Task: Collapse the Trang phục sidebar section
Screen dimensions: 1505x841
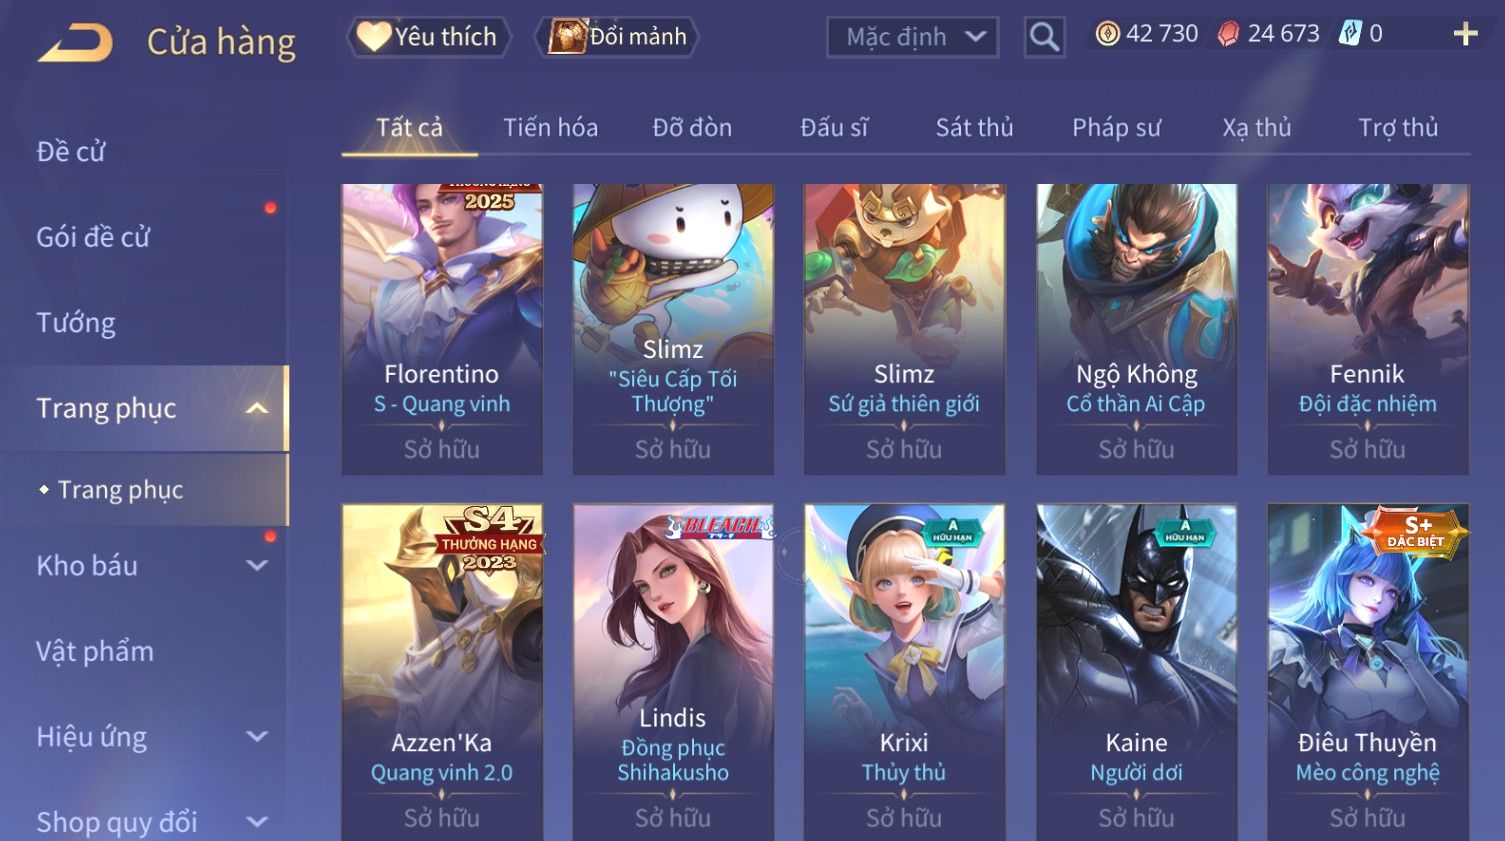Action: click(x=257, y=408)
